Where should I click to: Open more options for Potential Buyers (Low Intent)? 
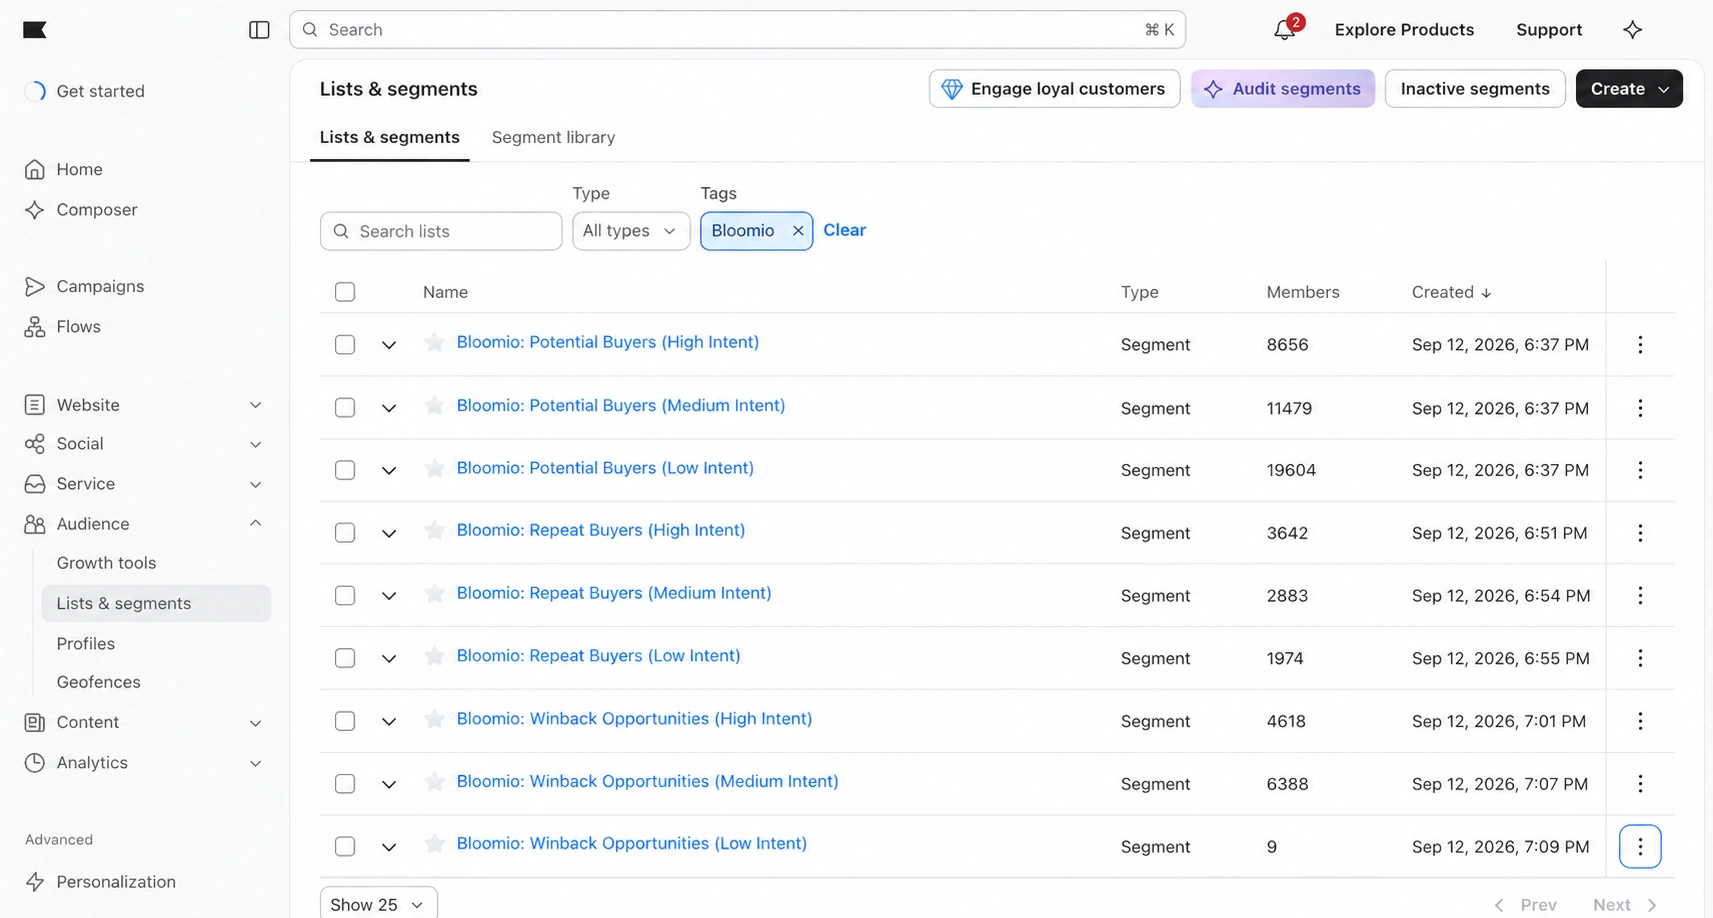tap(1640, 470)
